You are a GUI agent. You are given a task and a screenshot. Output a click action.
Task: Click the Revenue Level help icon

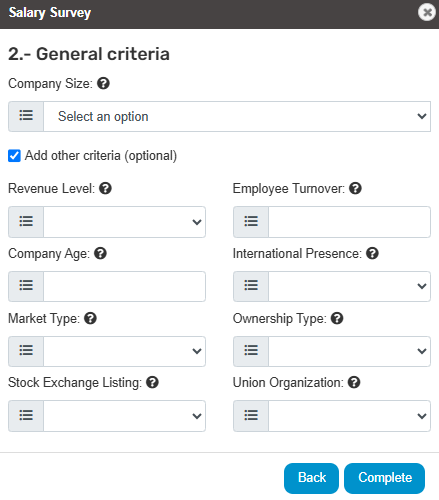[x=105, y=188]
